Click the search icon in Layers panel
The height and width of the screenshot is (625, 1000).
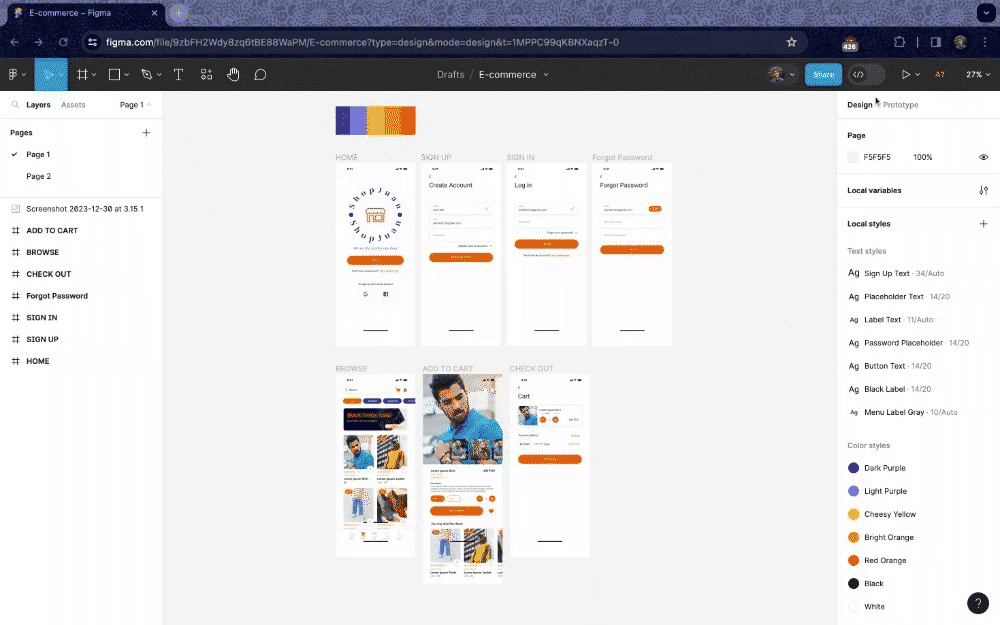pos(15,105)
